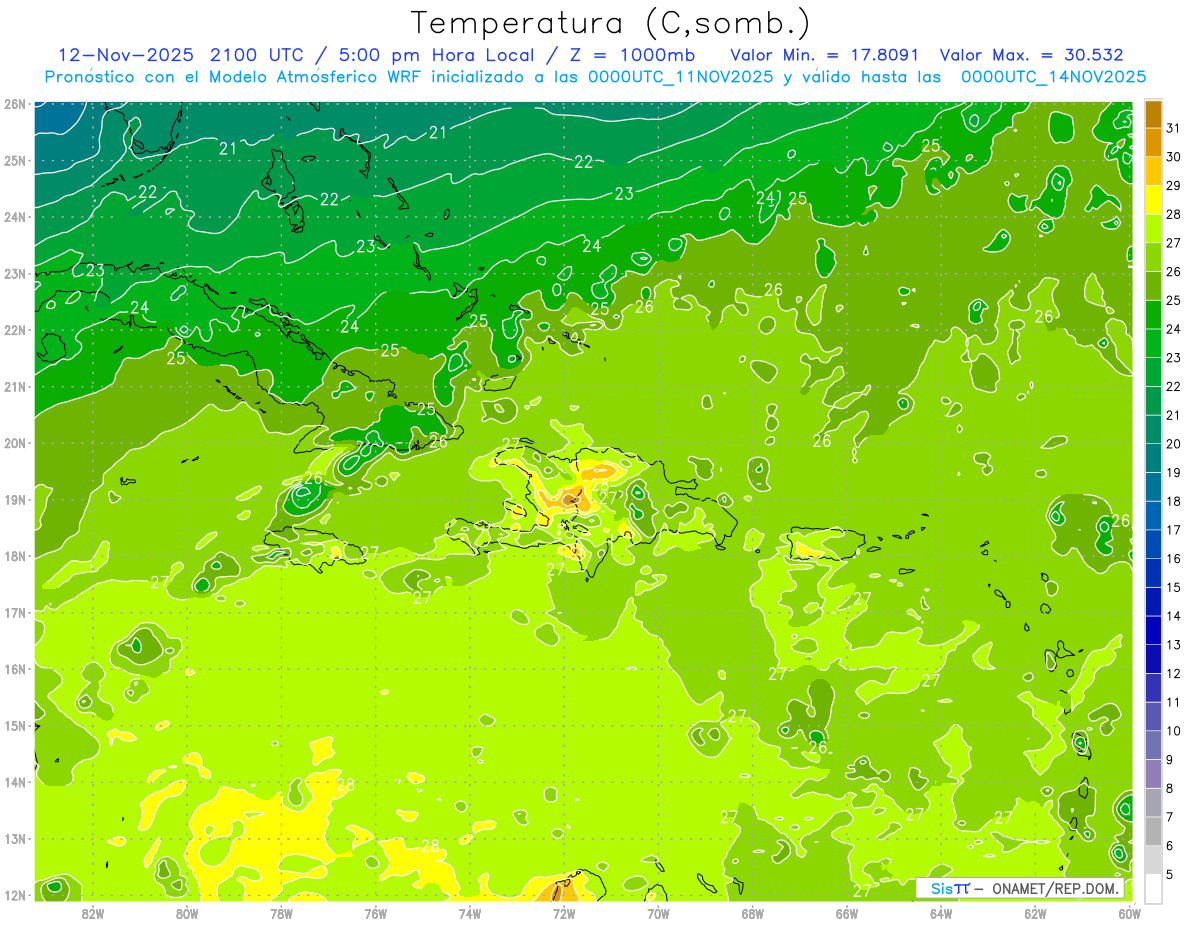
Task: Click the white 5 degree legend swatch
Action: coord(1153,888)
